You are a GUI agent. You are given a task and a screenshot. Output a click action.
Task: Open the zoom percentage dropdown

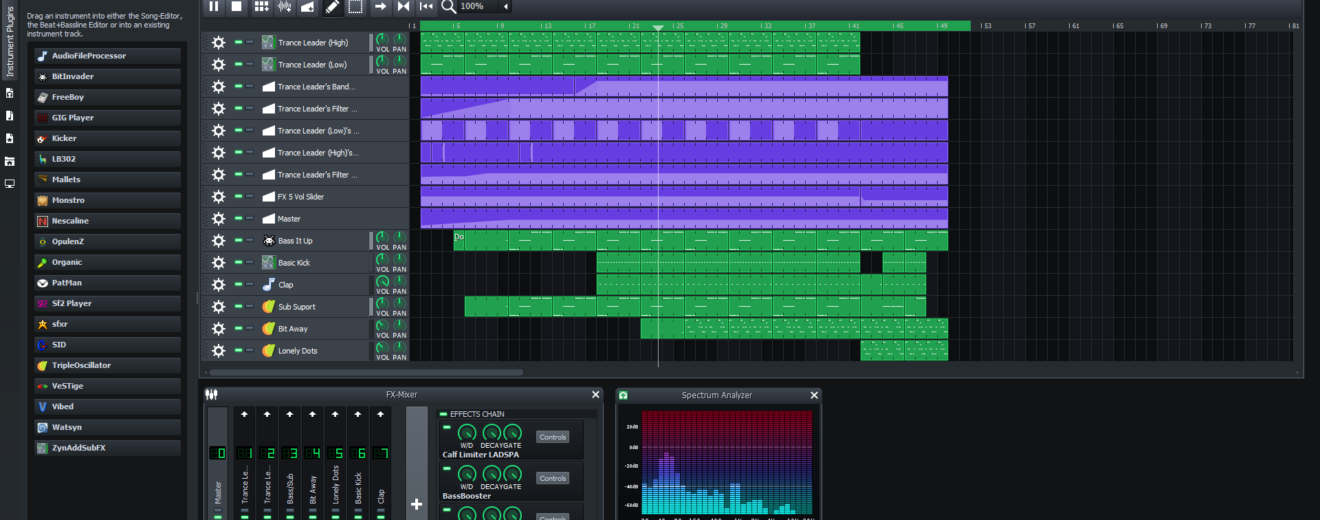[505, 7]
